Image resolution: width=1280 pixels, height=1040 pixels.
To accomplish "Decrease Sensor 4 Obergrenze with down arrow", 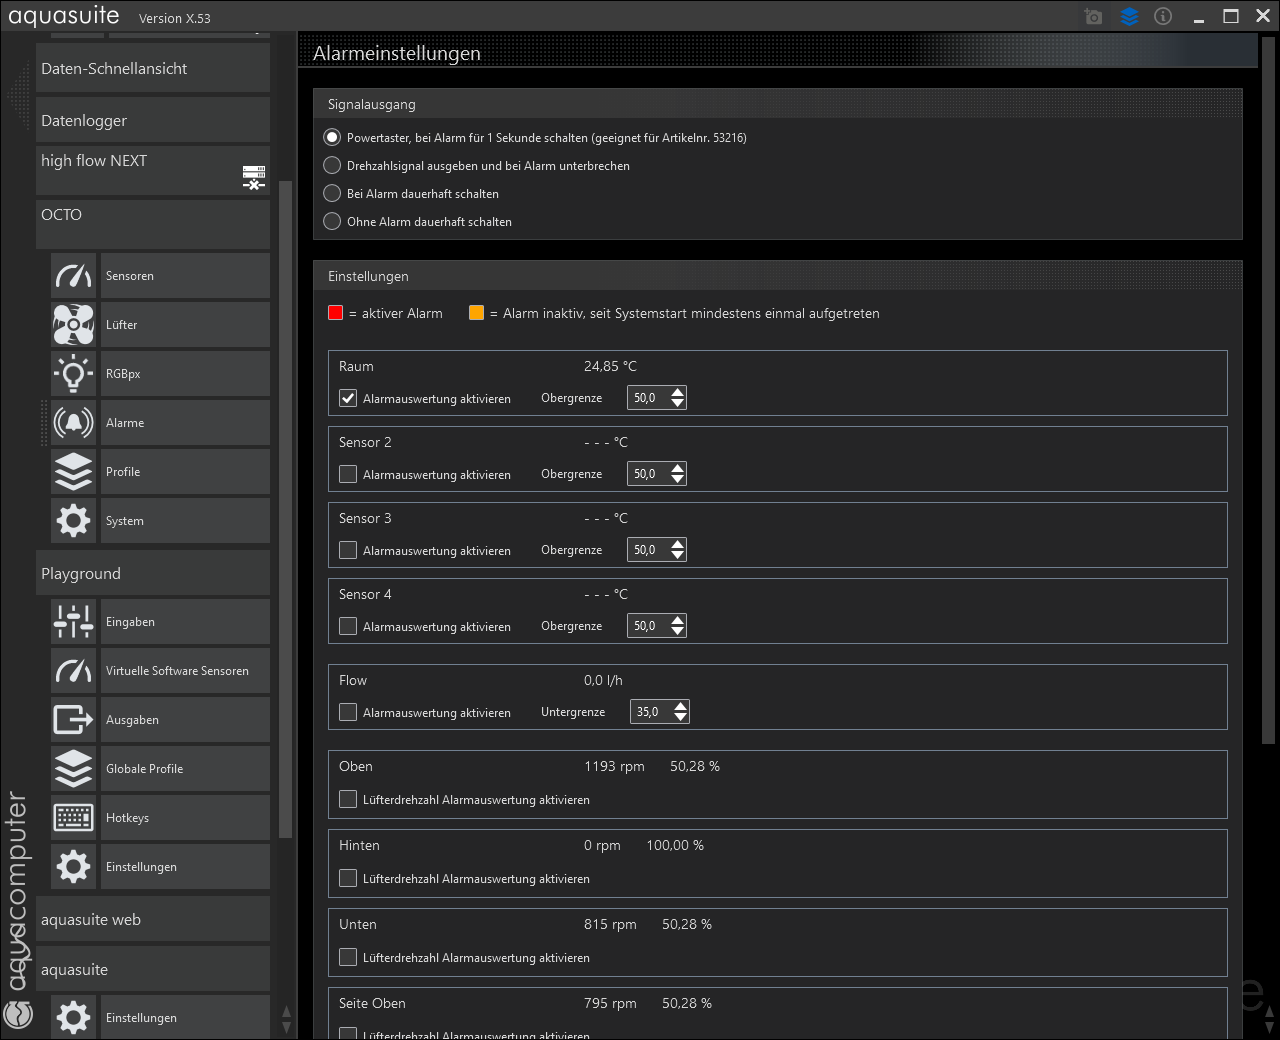I will [x=678, y=632].
